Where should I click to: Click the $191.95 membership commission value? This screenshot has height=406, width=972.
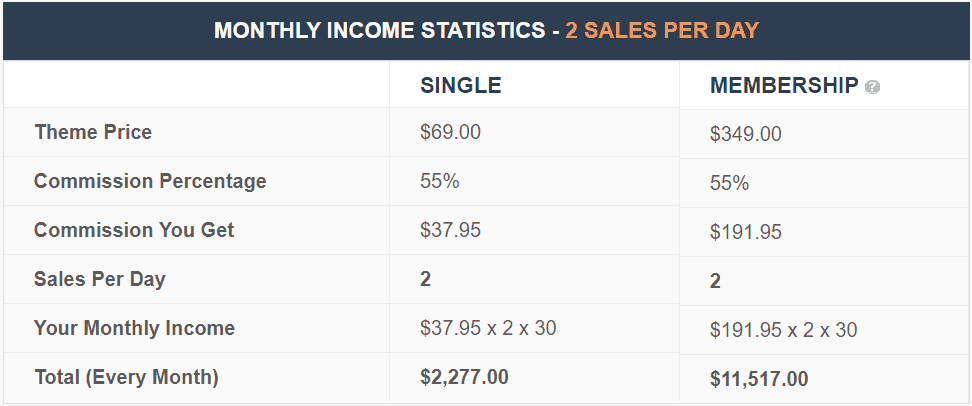745,232
